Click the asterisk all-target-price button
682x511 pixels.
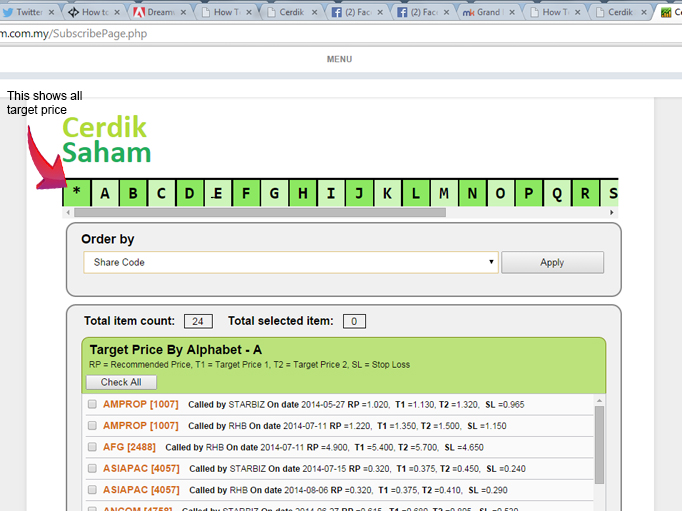click(77, 193)
